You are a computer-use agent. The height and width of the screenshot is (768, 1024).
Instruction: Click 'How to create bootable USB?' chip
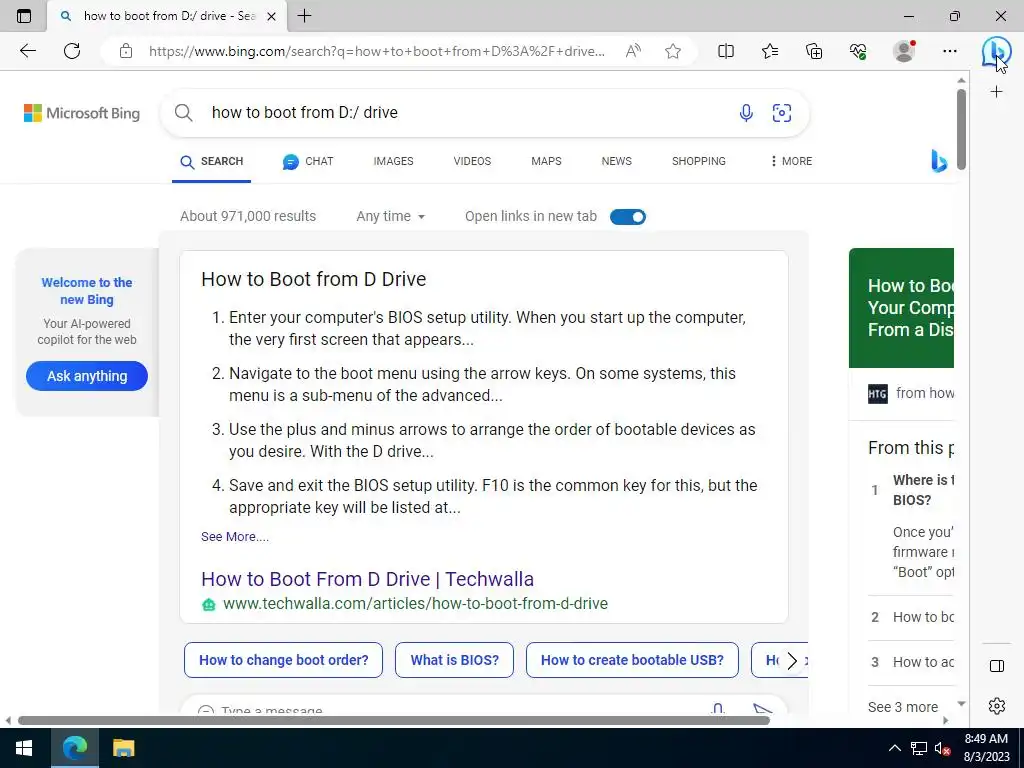click(632, 660)
